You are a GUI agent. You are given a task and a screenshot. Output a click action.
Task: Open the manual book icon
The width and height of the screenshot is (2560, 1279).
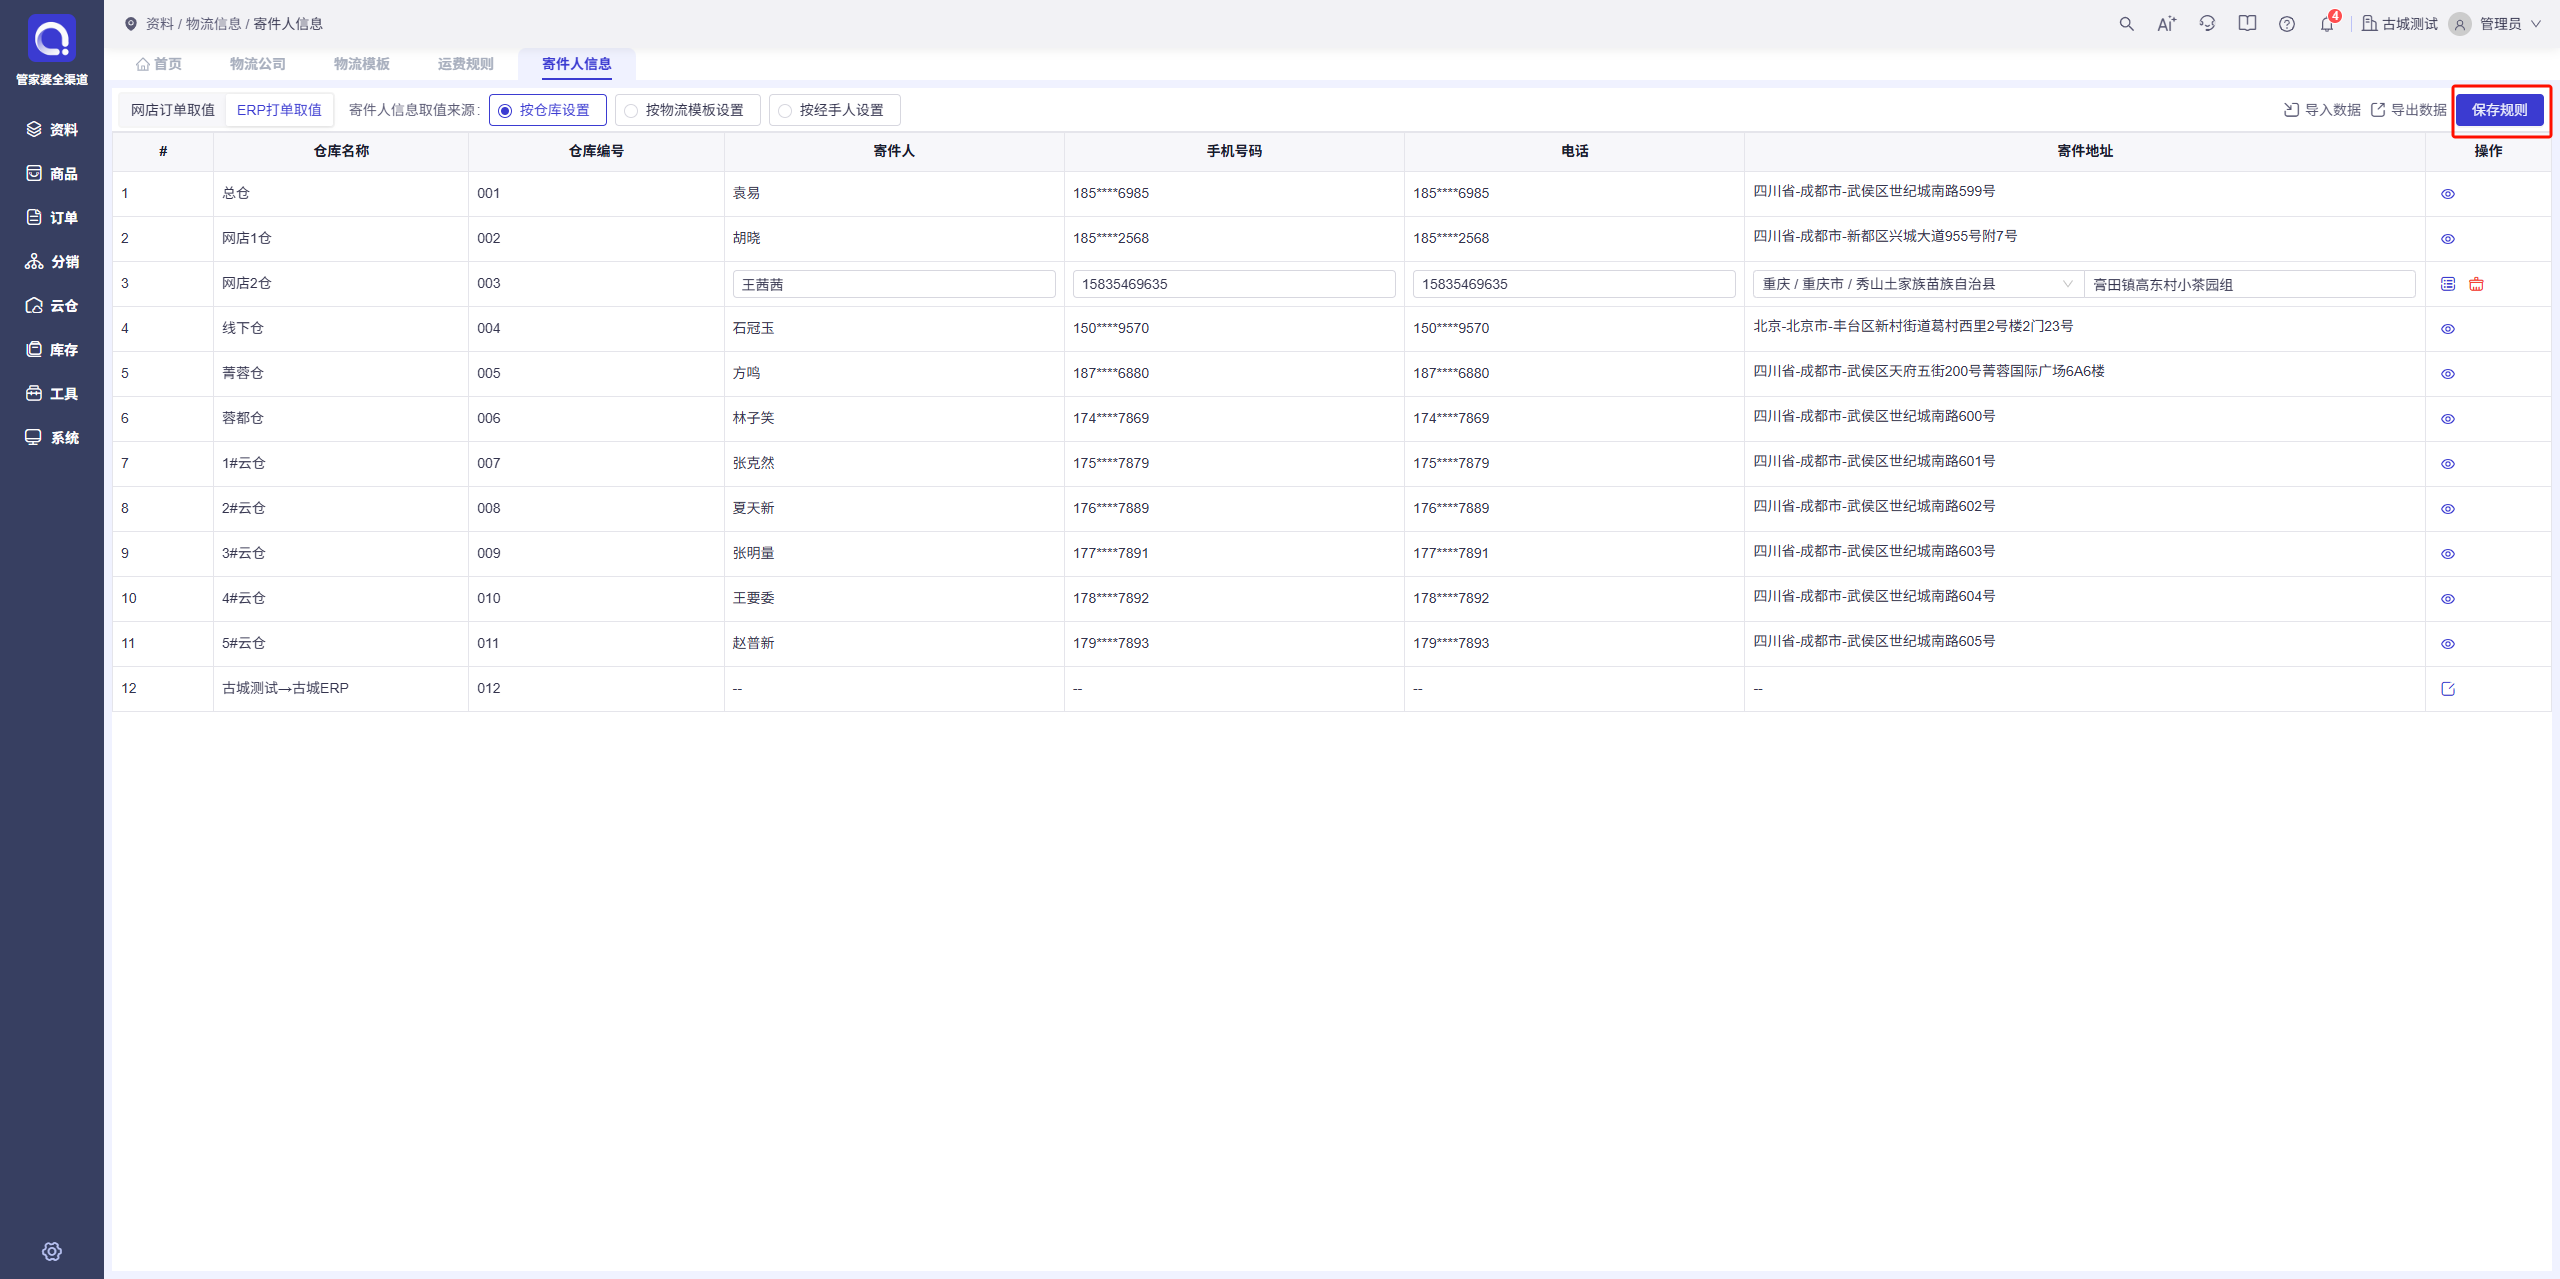click(x=2247, y=24)
